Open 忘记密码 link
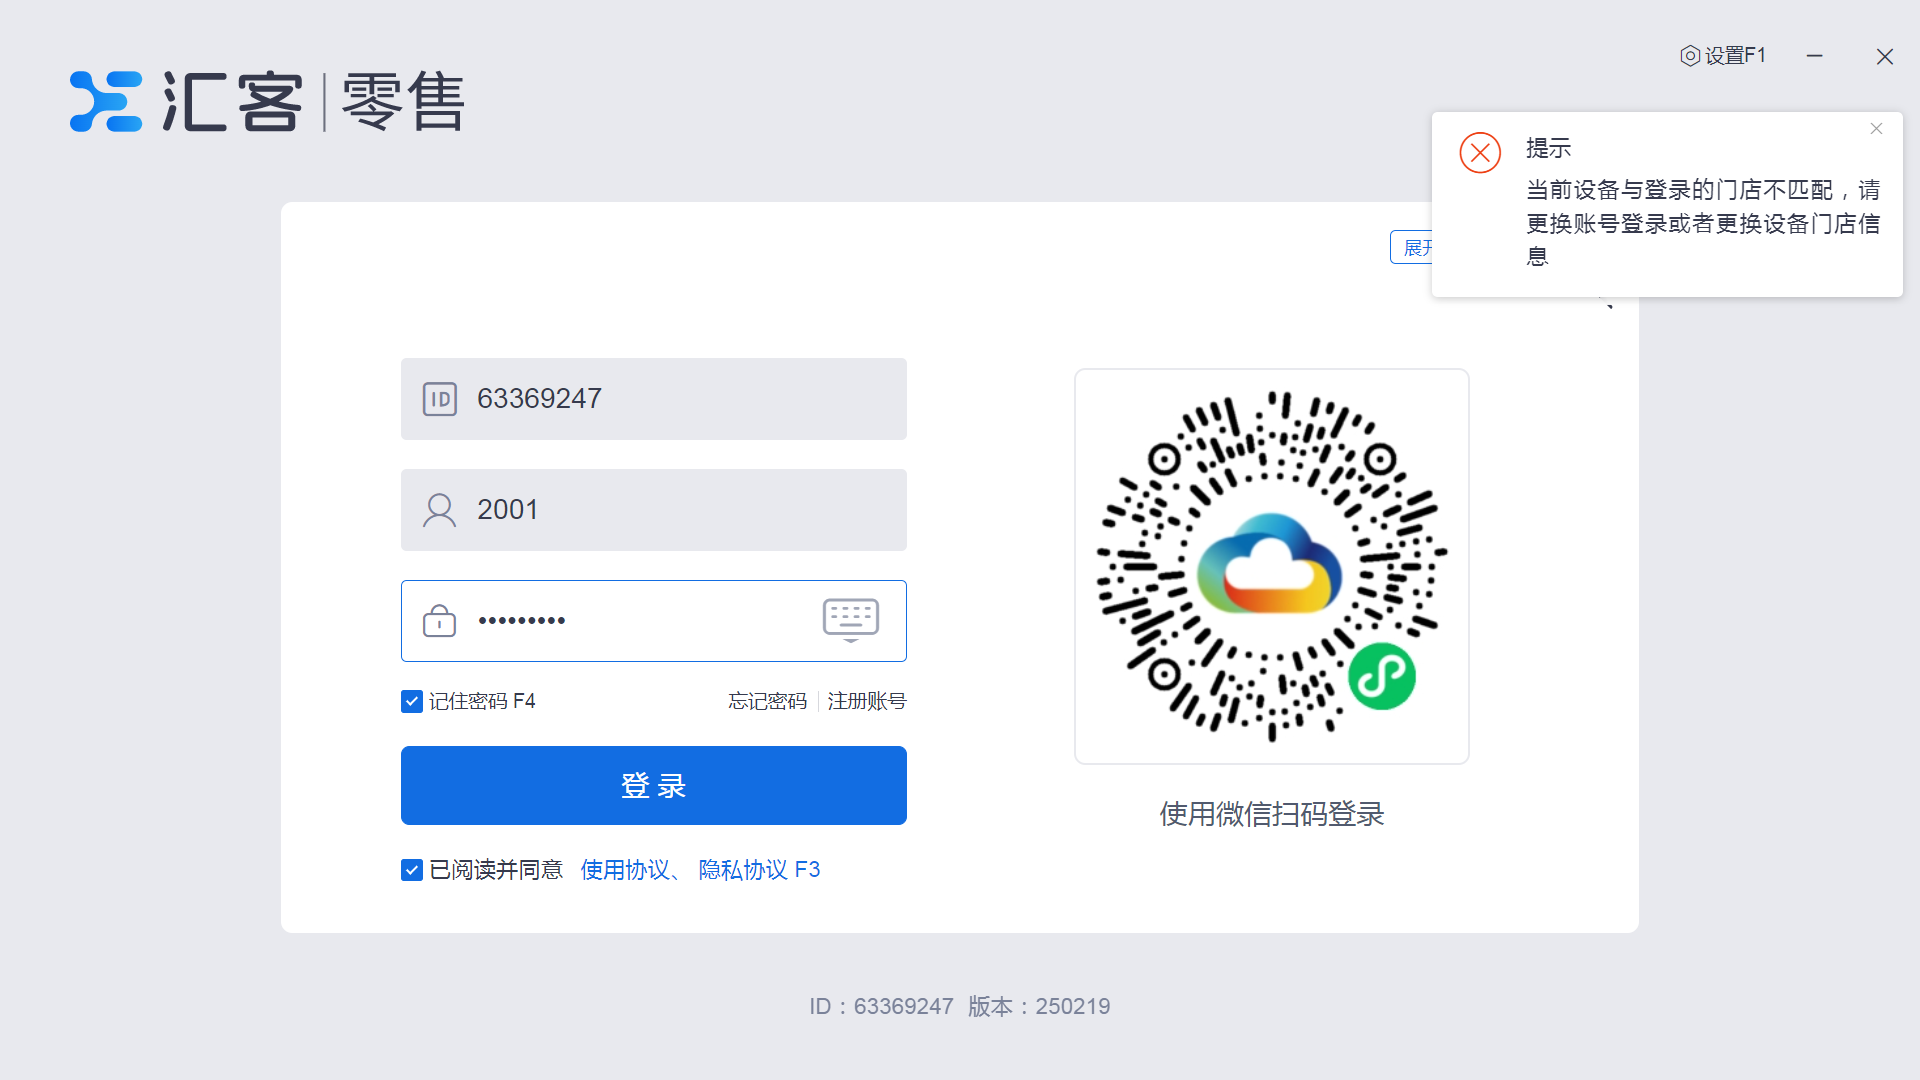This screenshot has width=1920, height=1080. coord(768,701)
